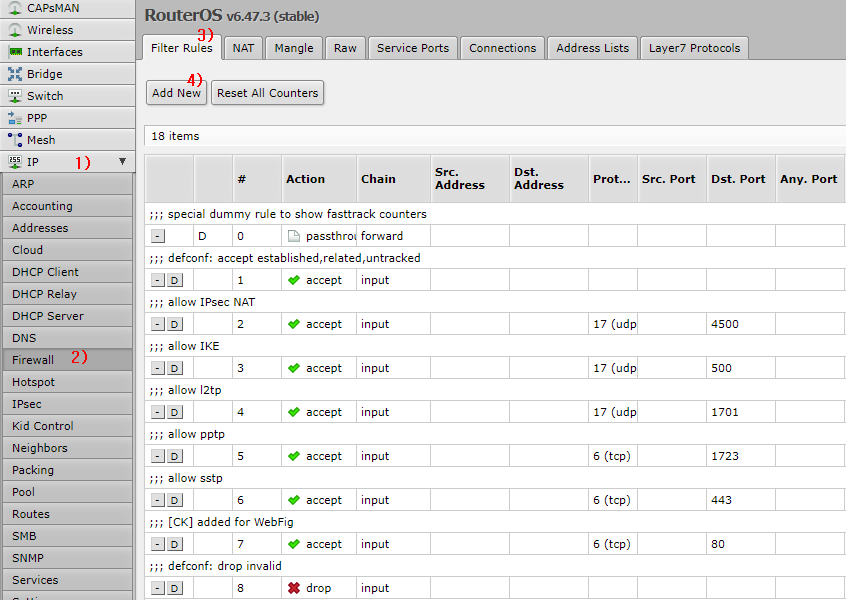The width and height of the screenshot is (846, 600).
Task: Click the green accept checkmark on rule 2
Action: pyautogui.click(x=294, y=324)
